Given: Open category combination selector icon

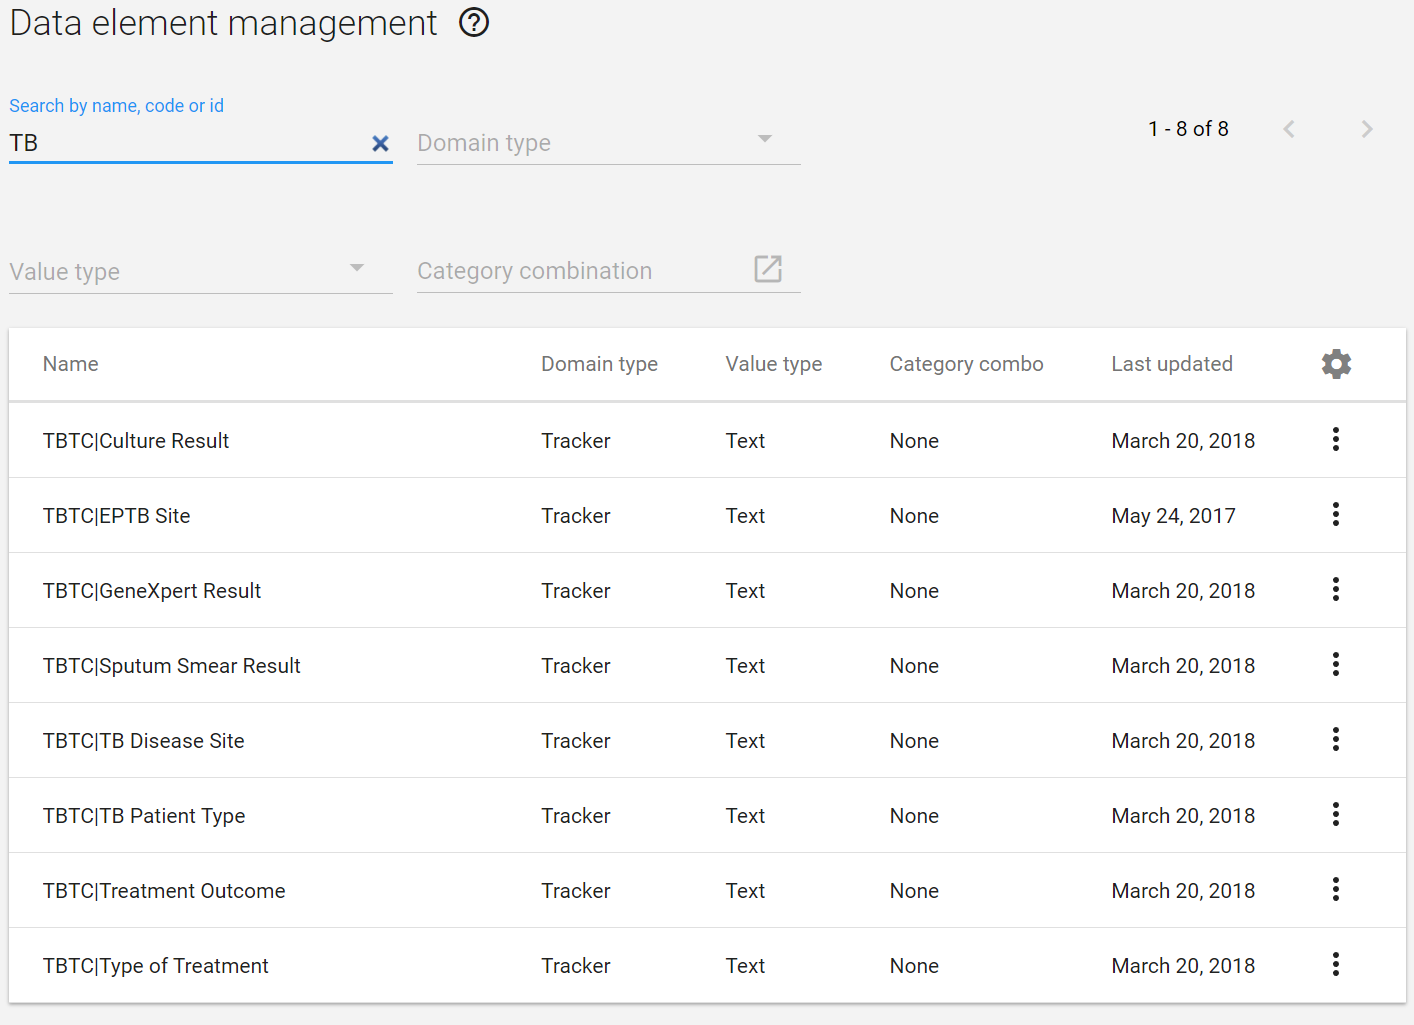Looking at the screenshot, I should (x=768, y=269).
